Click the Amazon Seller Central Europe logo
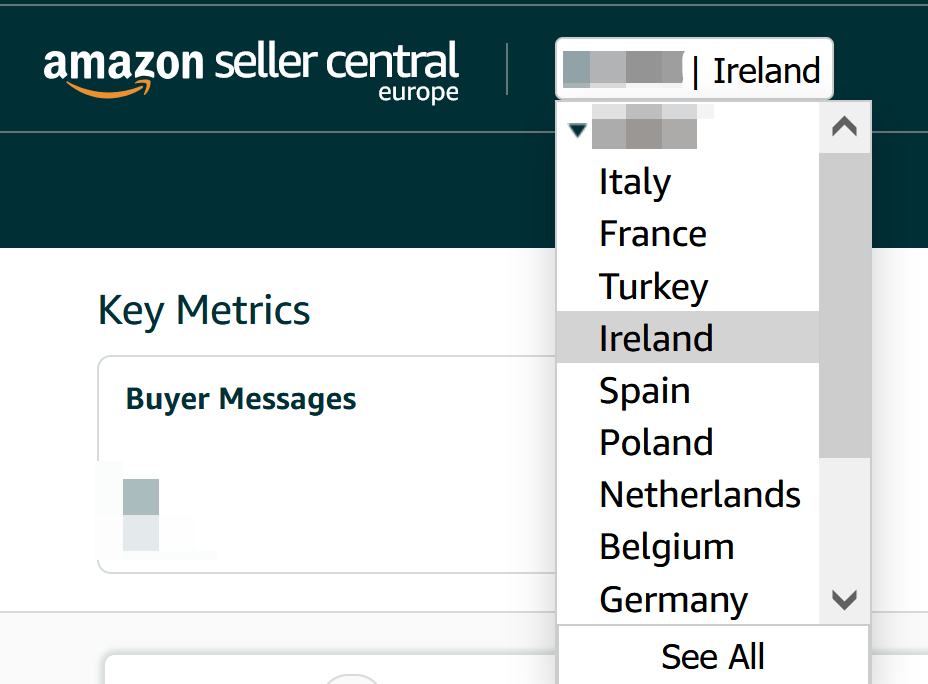928x684 pixels. (x=251, y=69)
